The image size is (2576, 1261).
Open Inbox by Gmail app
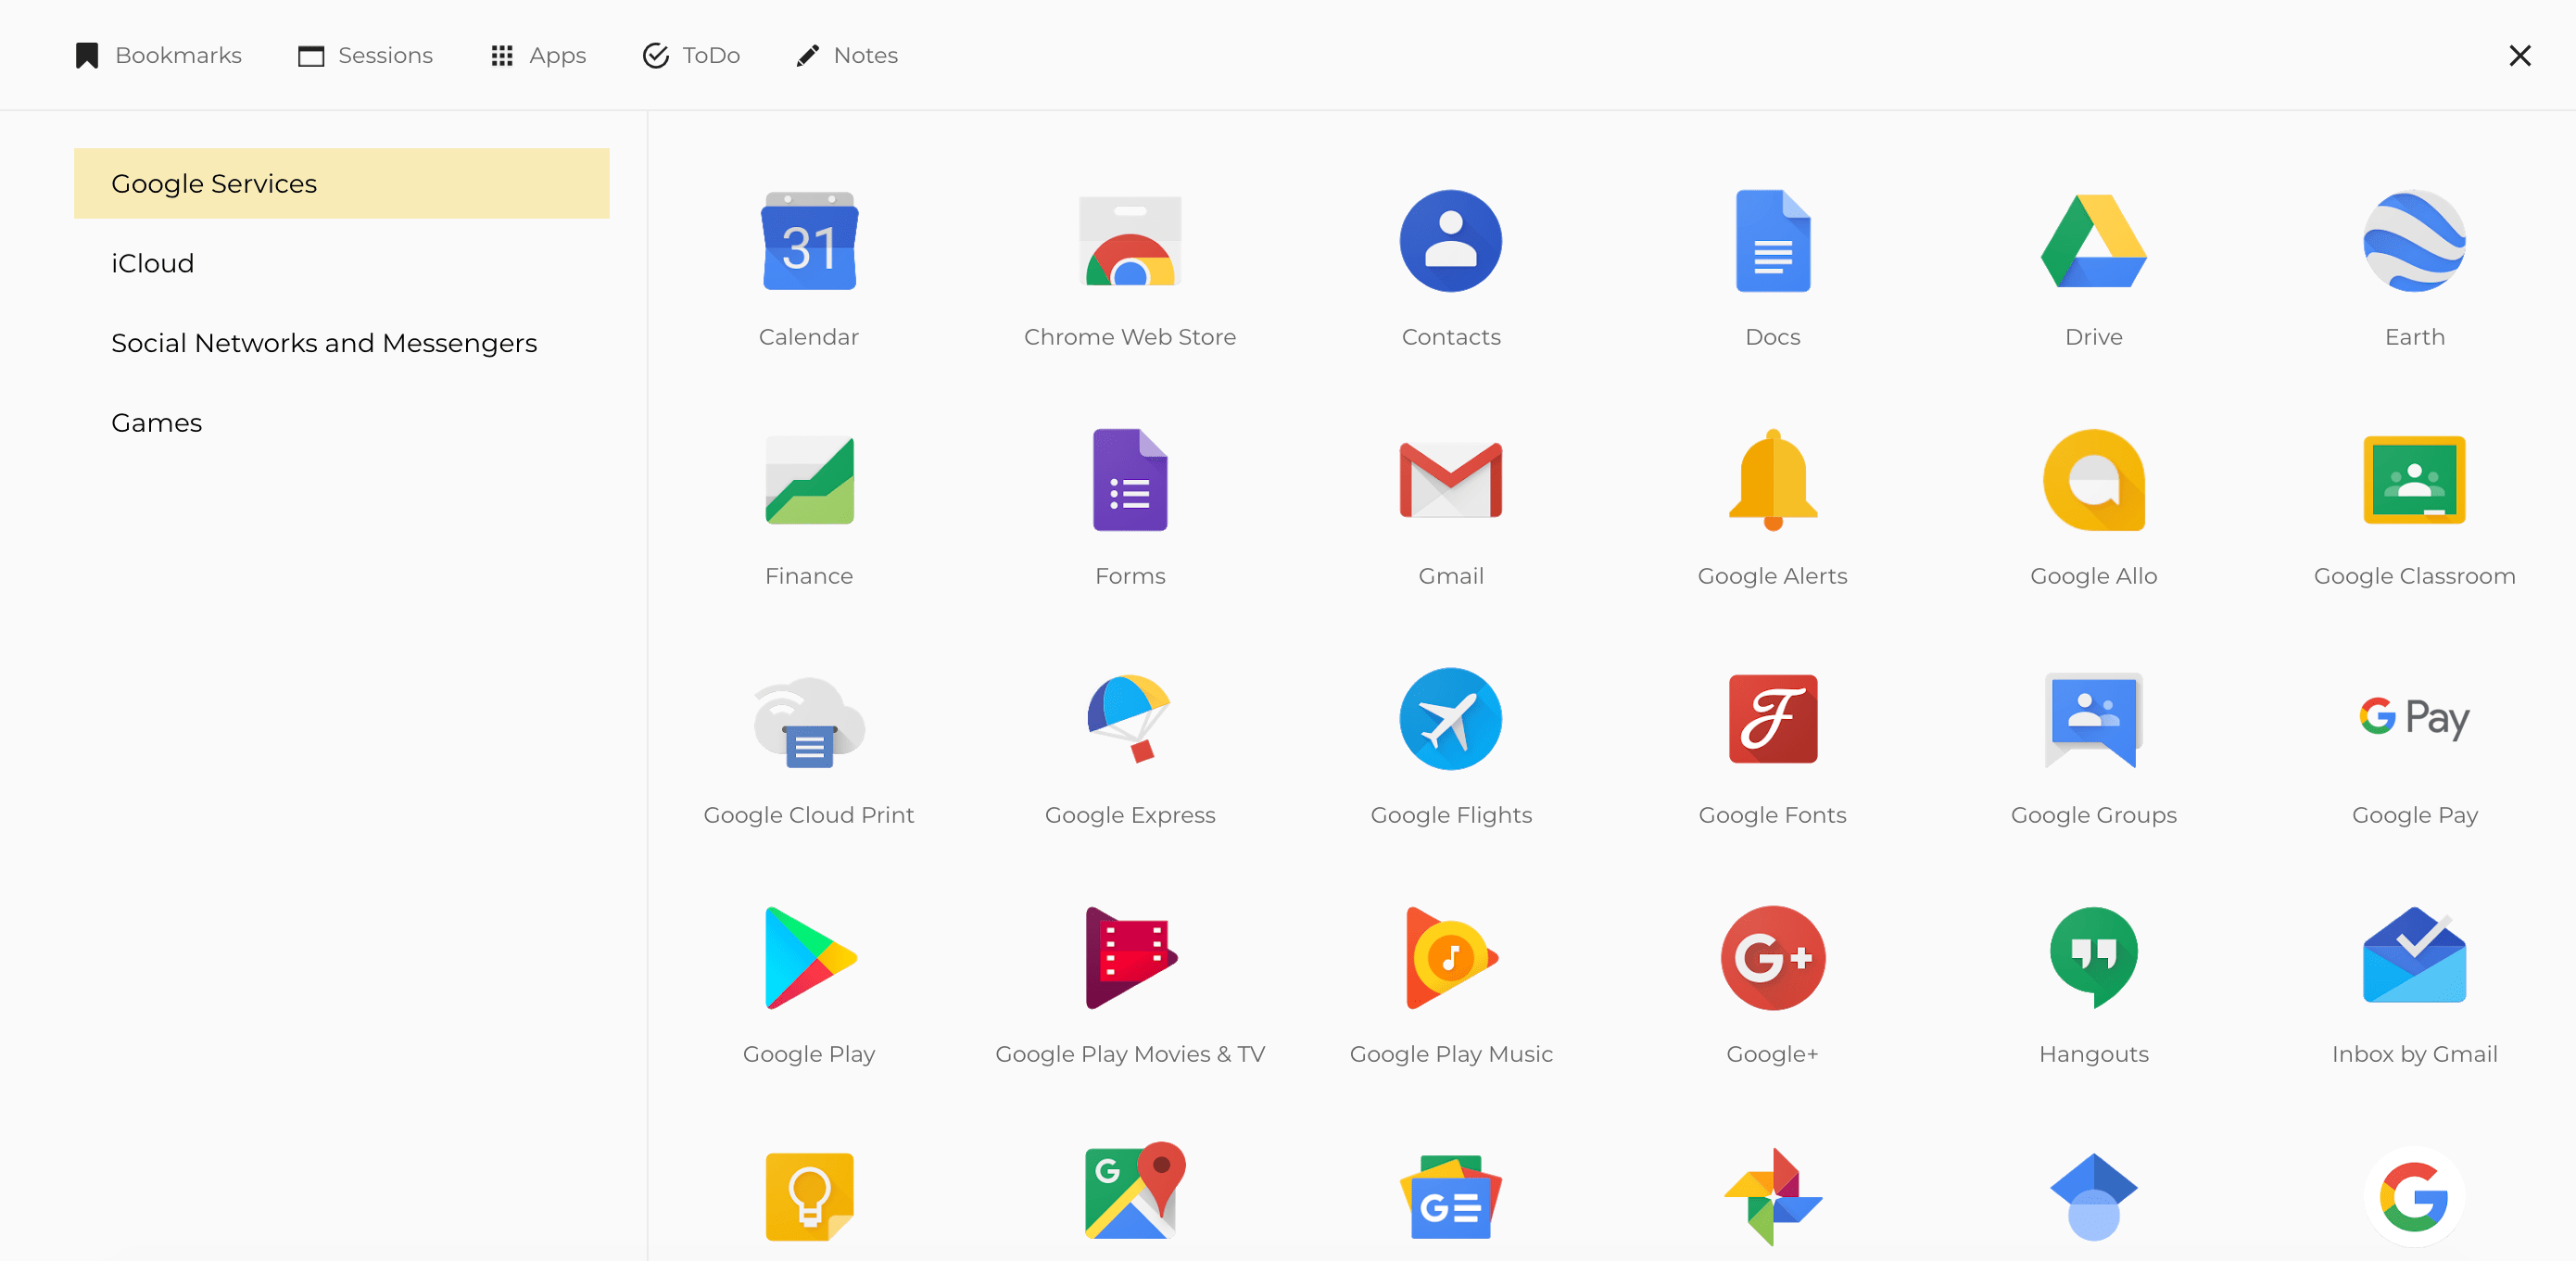click(x=2414, y=958)
